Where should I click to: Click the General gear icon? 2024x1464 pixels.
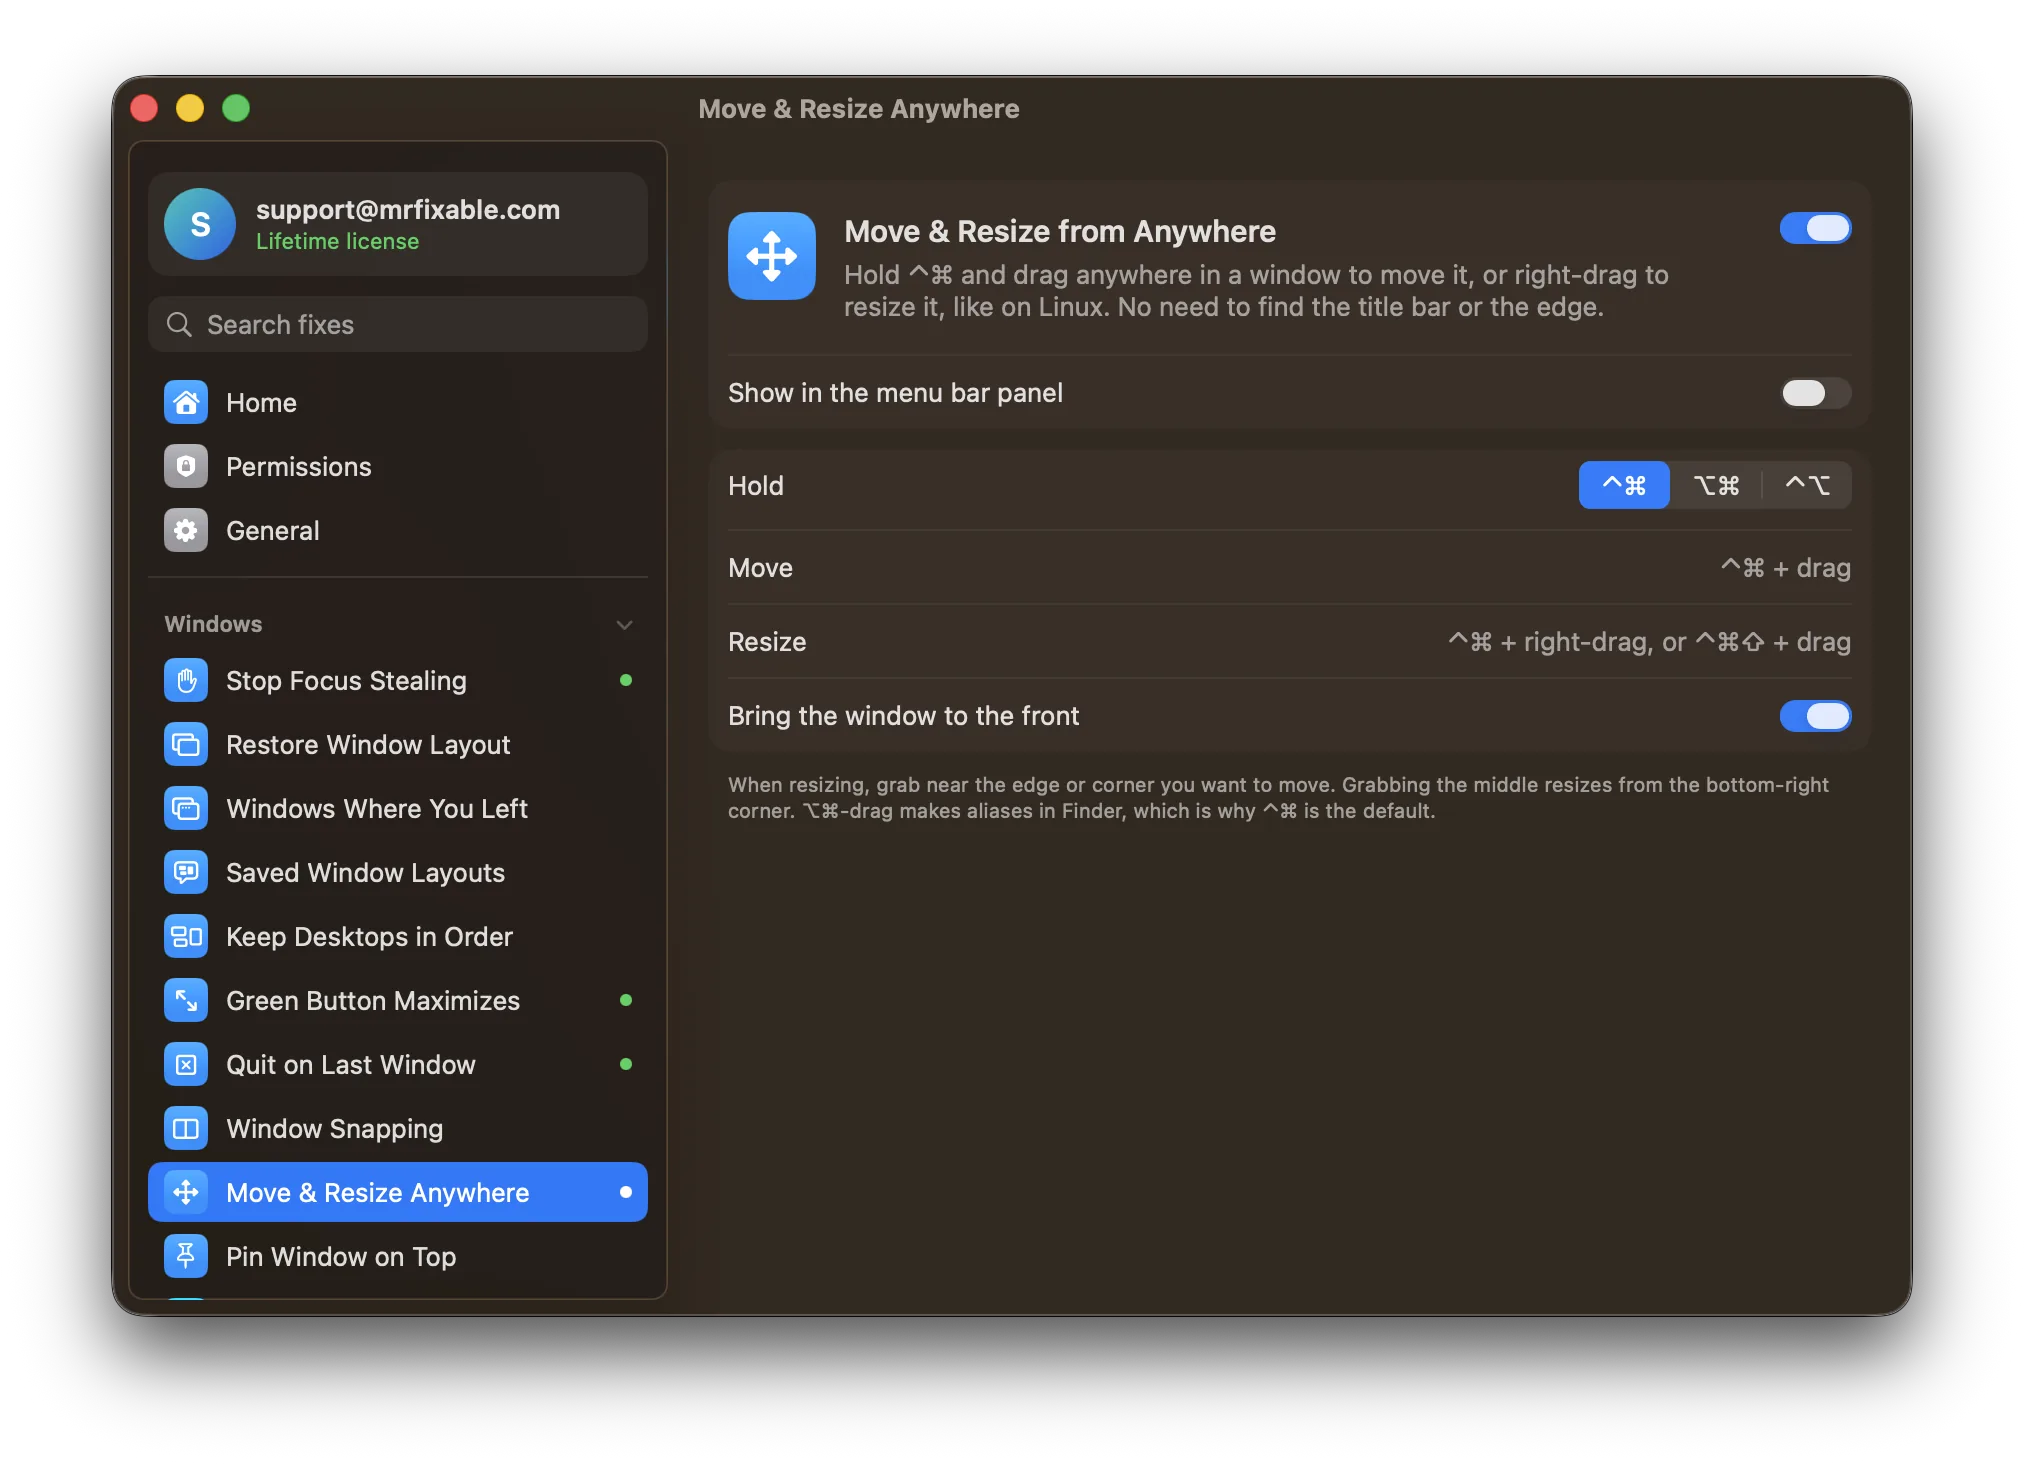tap(186, 531)
